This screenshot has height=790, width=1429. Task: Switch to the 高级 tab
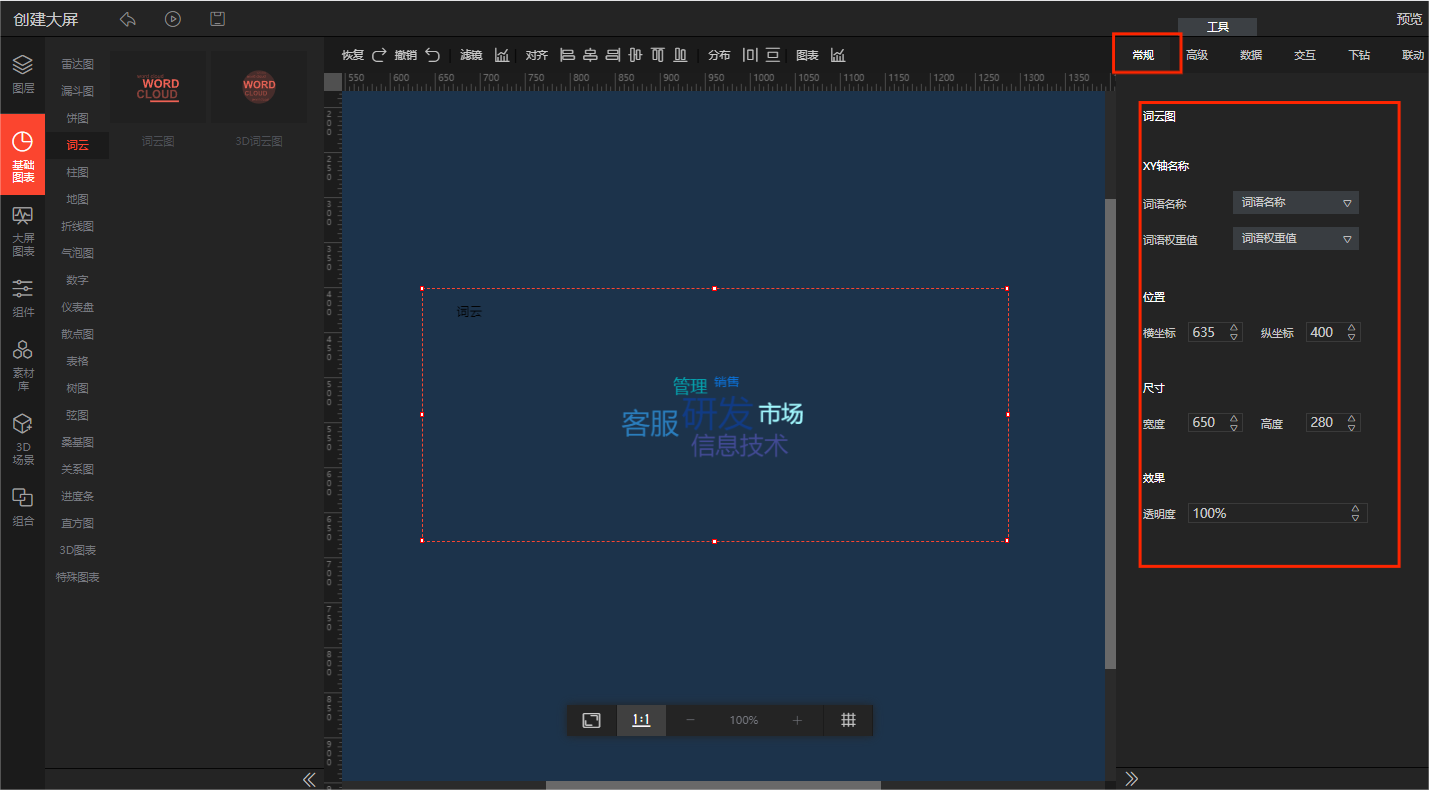click(x=1197, y=55)
